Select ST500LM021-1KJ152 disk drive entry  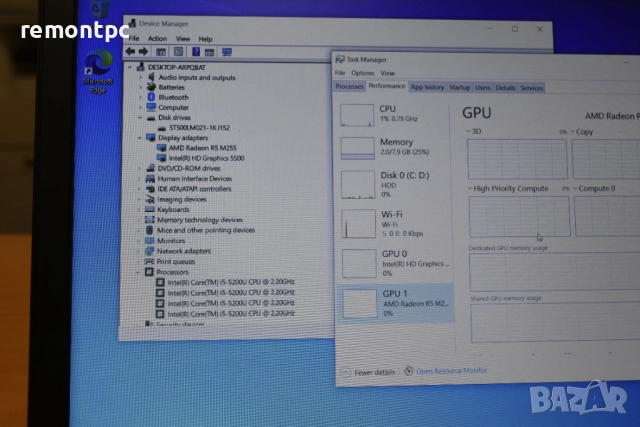click(x=200, y=127)
